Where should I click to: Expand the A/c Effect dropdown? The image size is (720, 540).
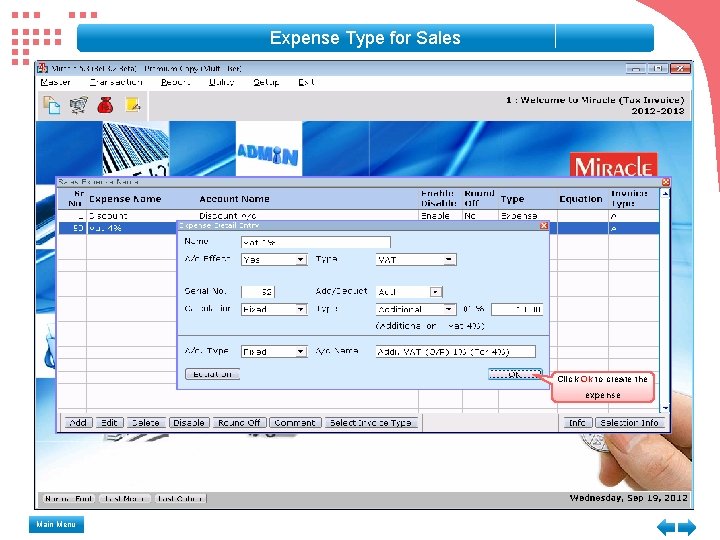coord(300,260)
